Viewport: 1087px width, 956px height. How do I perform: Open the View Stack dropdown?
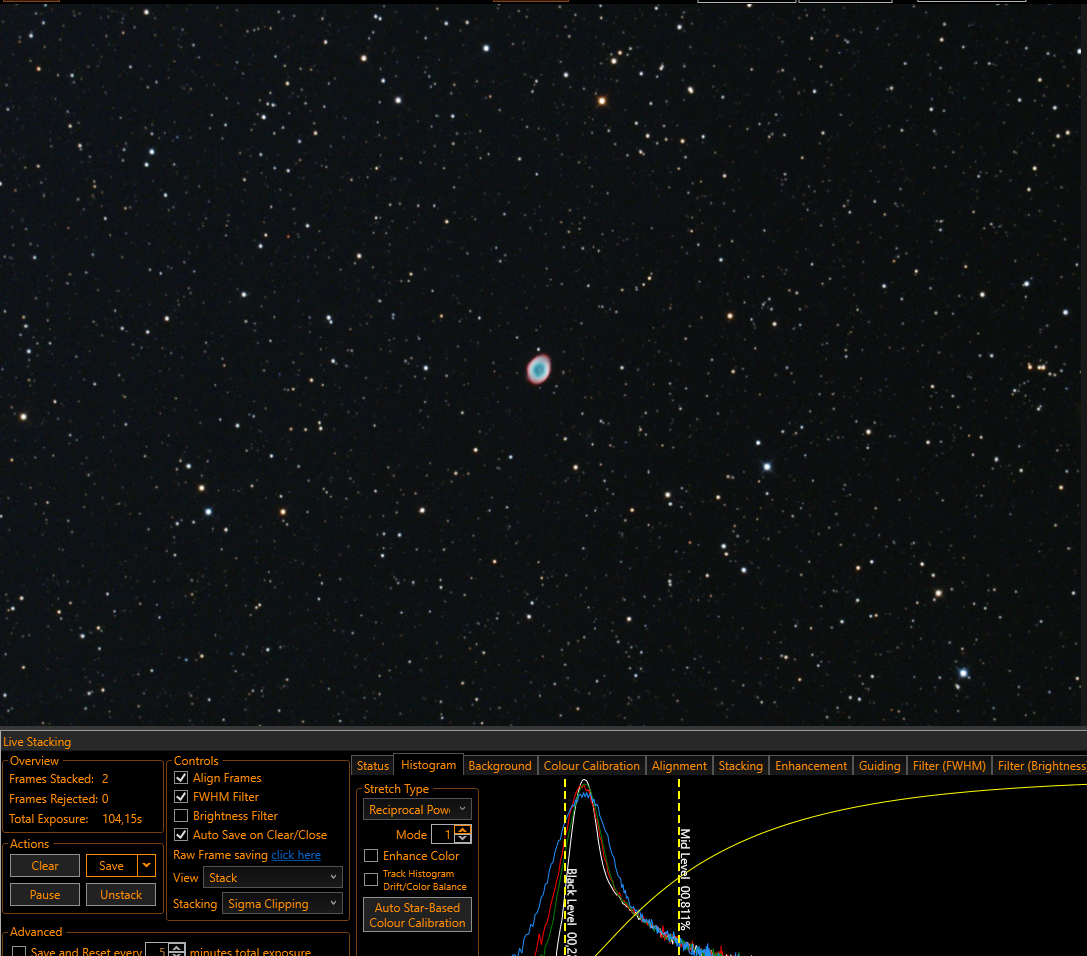pos(272,878)
